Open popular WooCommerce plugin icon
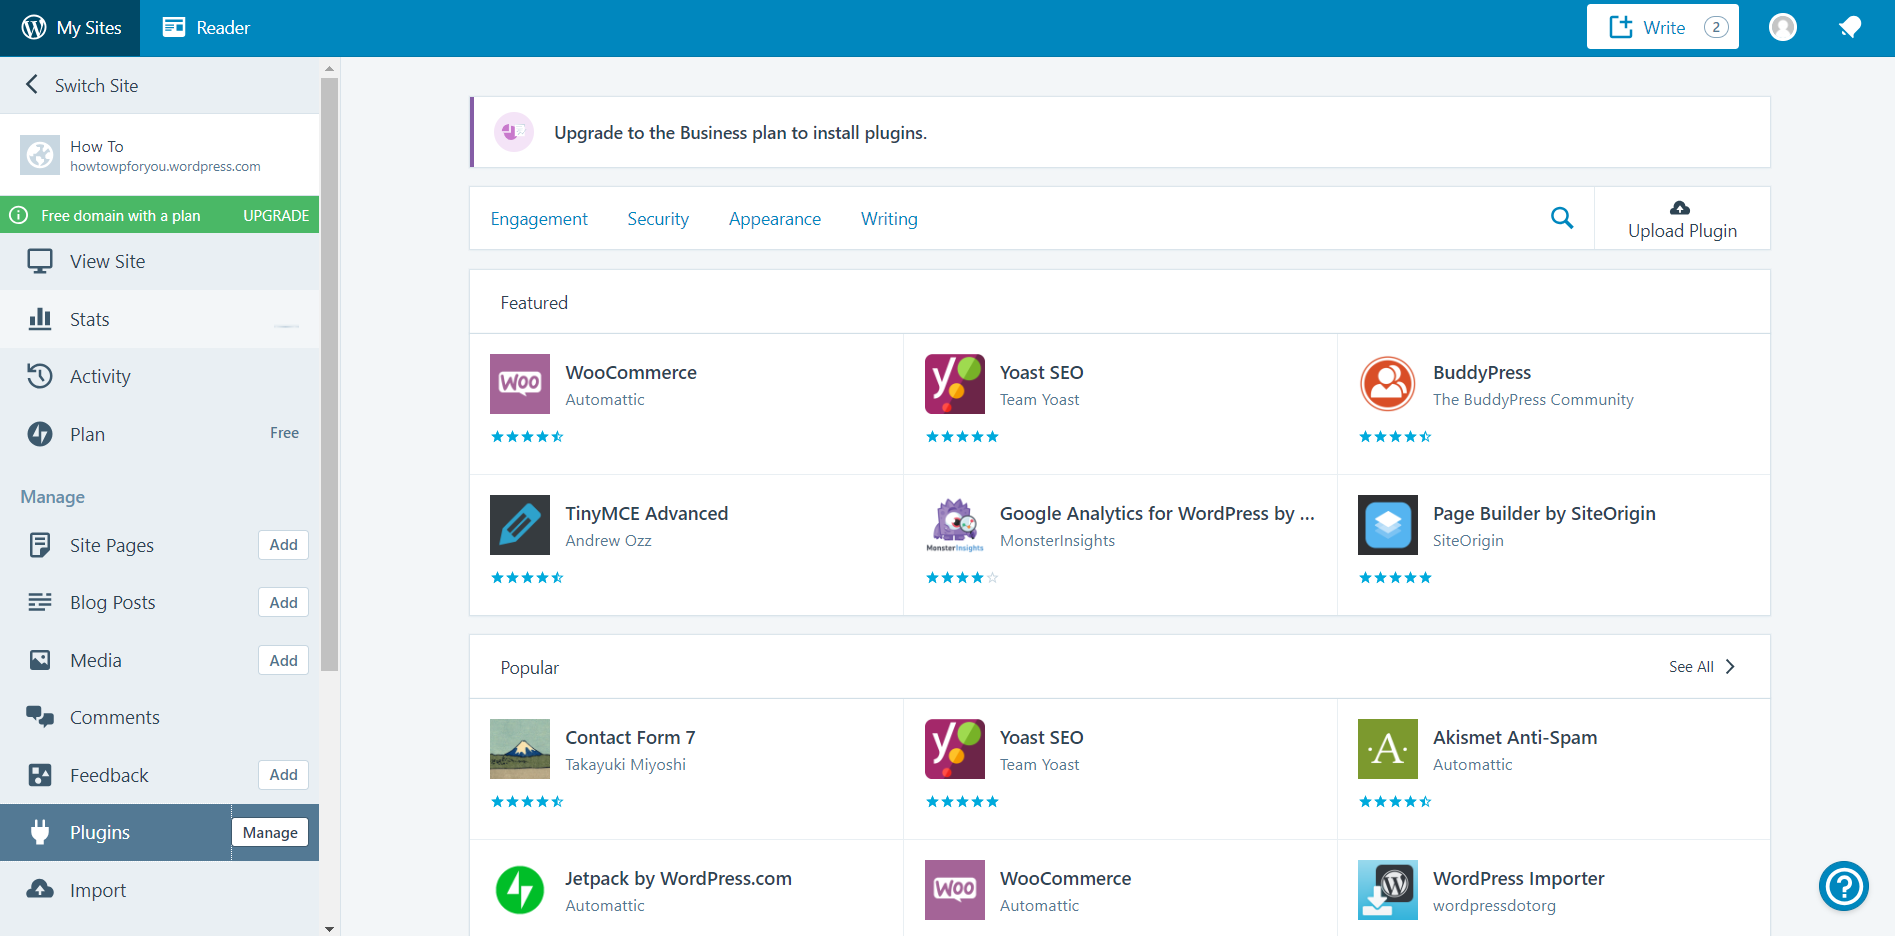Screen dimensions: 1895x936 pyautogui.click(x=955, y=890)
